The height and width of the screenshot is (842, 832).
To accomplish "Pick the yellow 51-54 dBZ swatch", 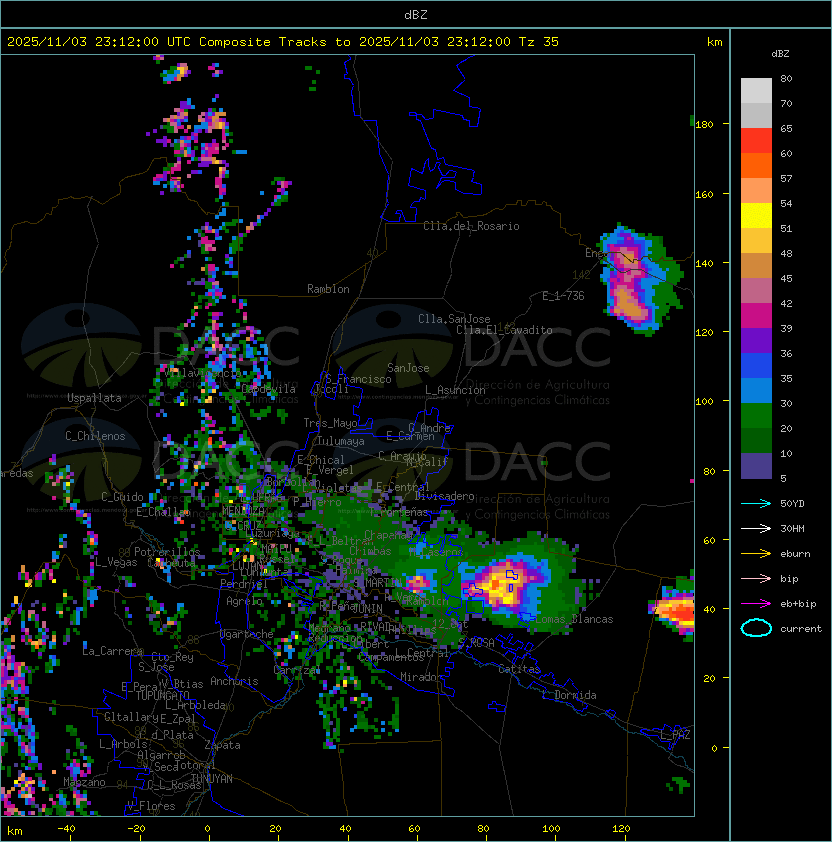I will (x=756, y=216).
